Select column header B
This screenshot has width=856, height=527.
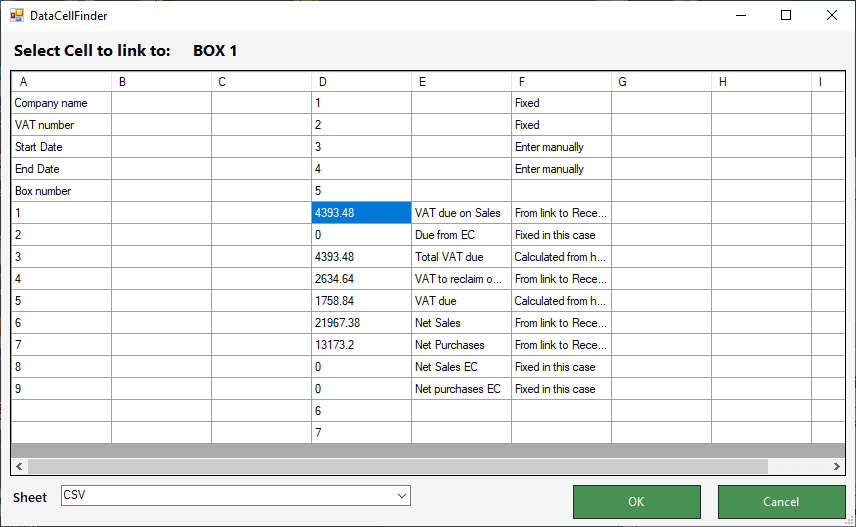(x=162, y=82)
